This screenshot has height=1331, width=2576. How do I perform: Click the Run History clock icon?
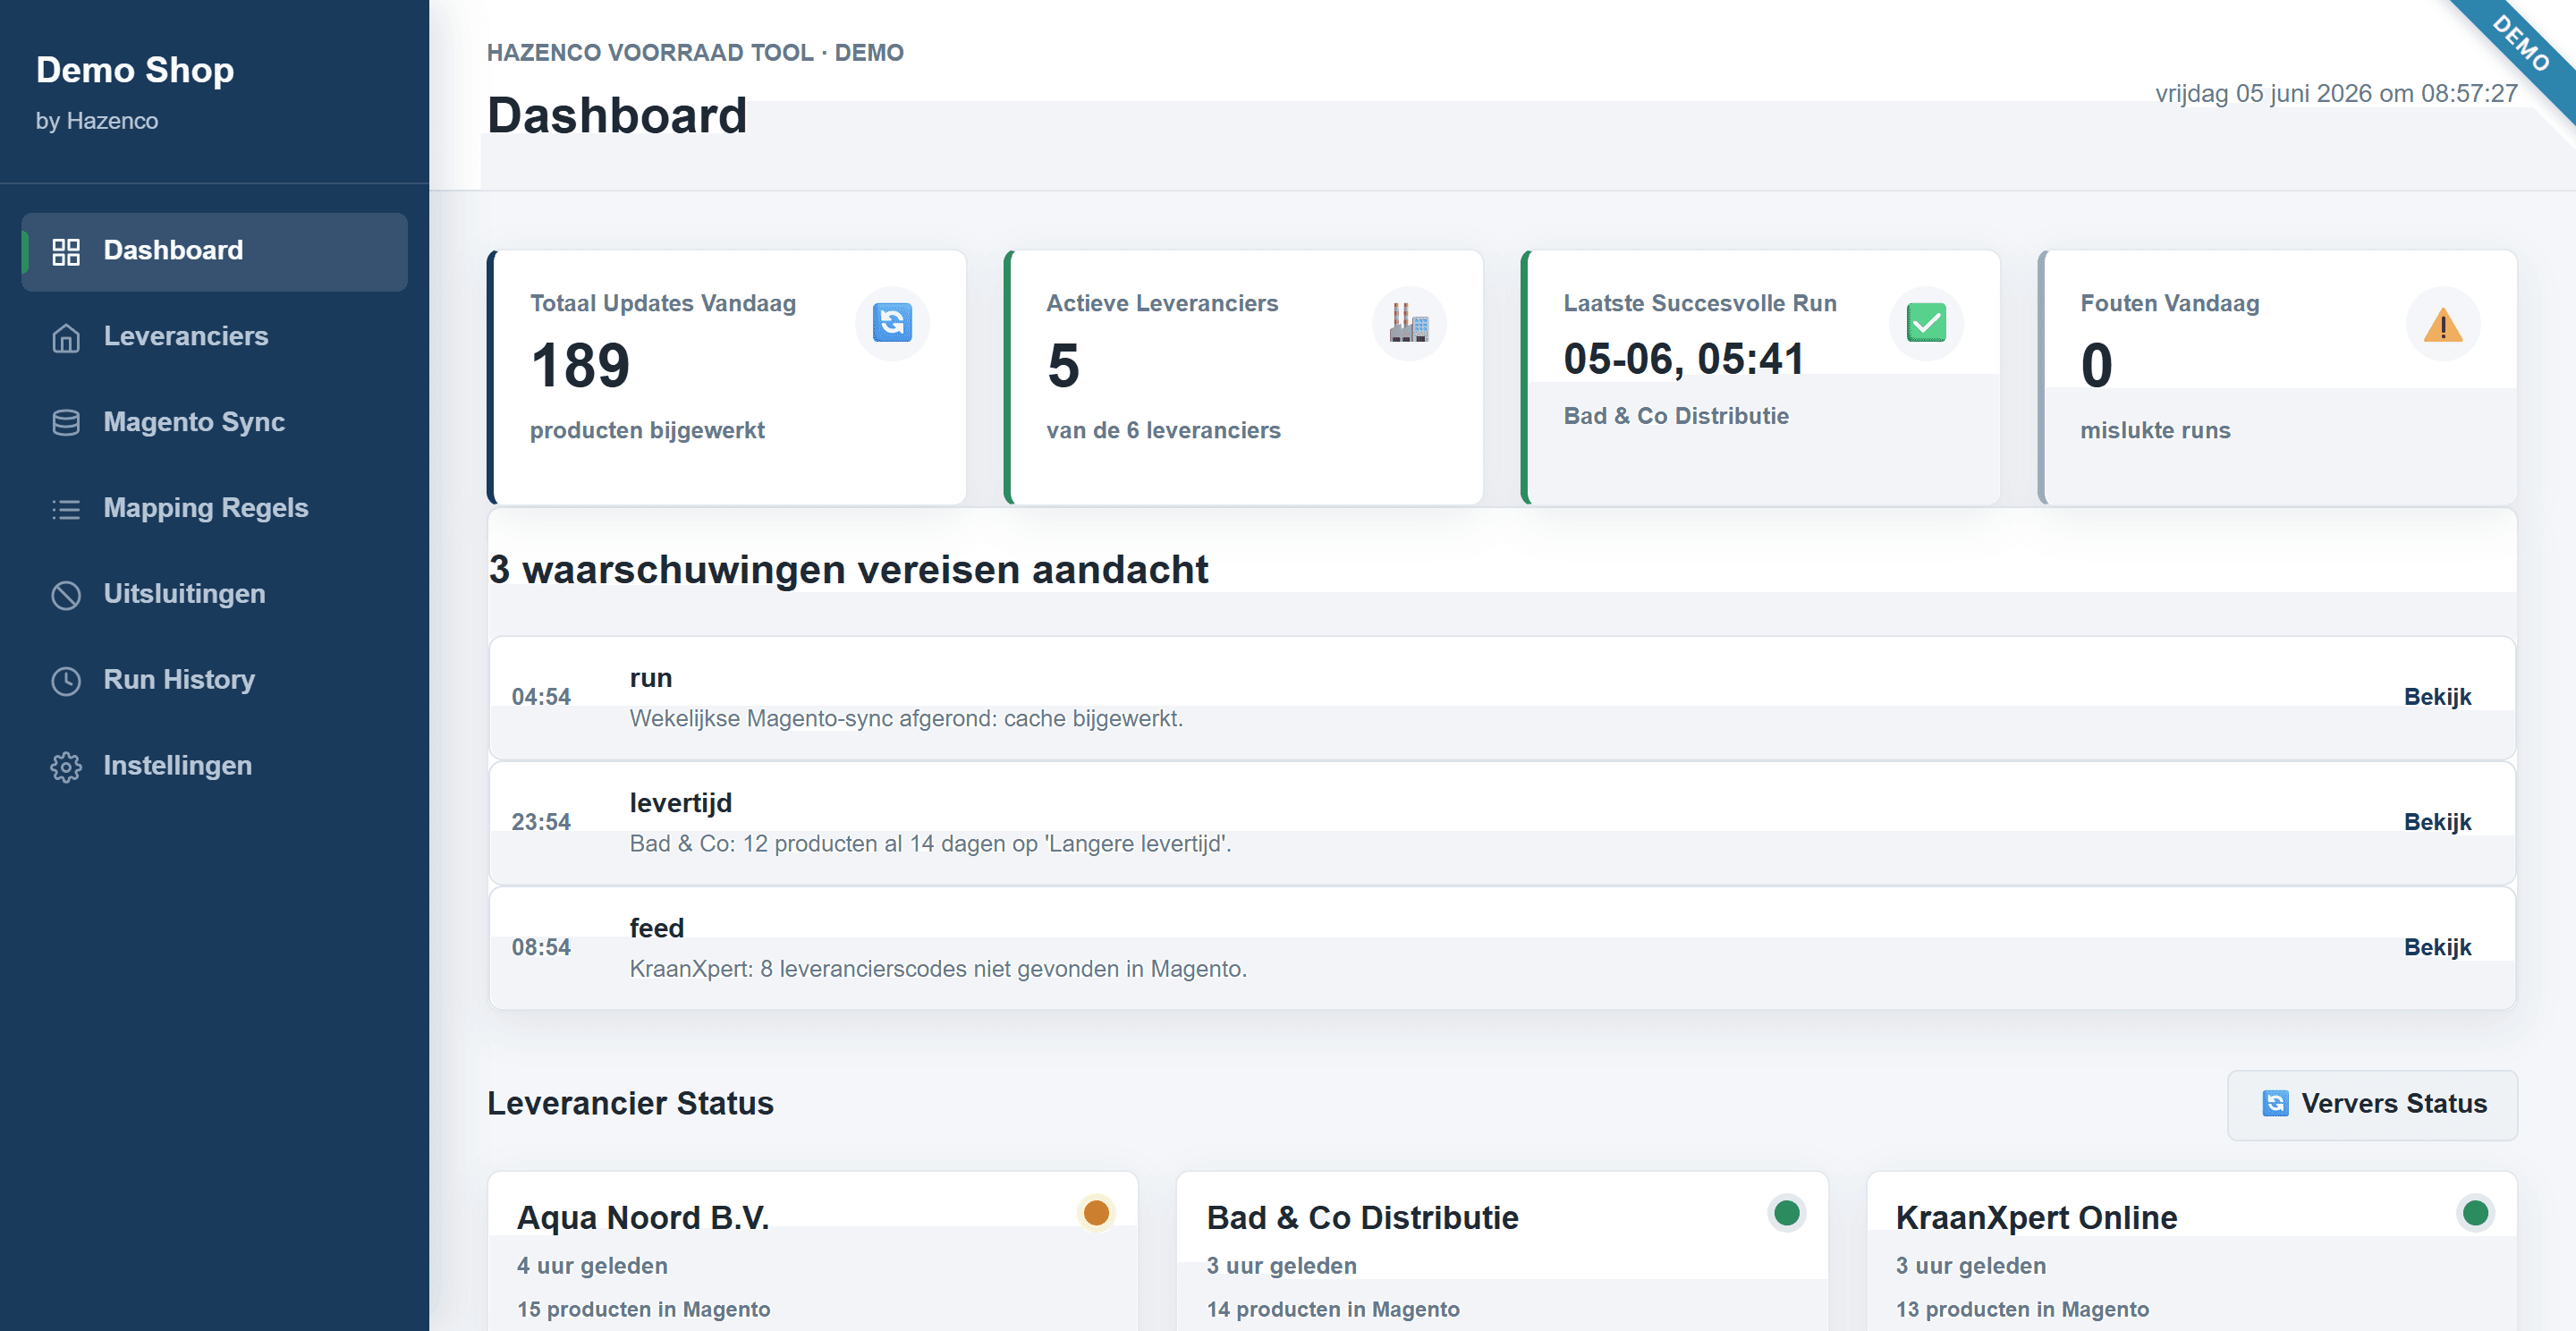click(66, 681)
